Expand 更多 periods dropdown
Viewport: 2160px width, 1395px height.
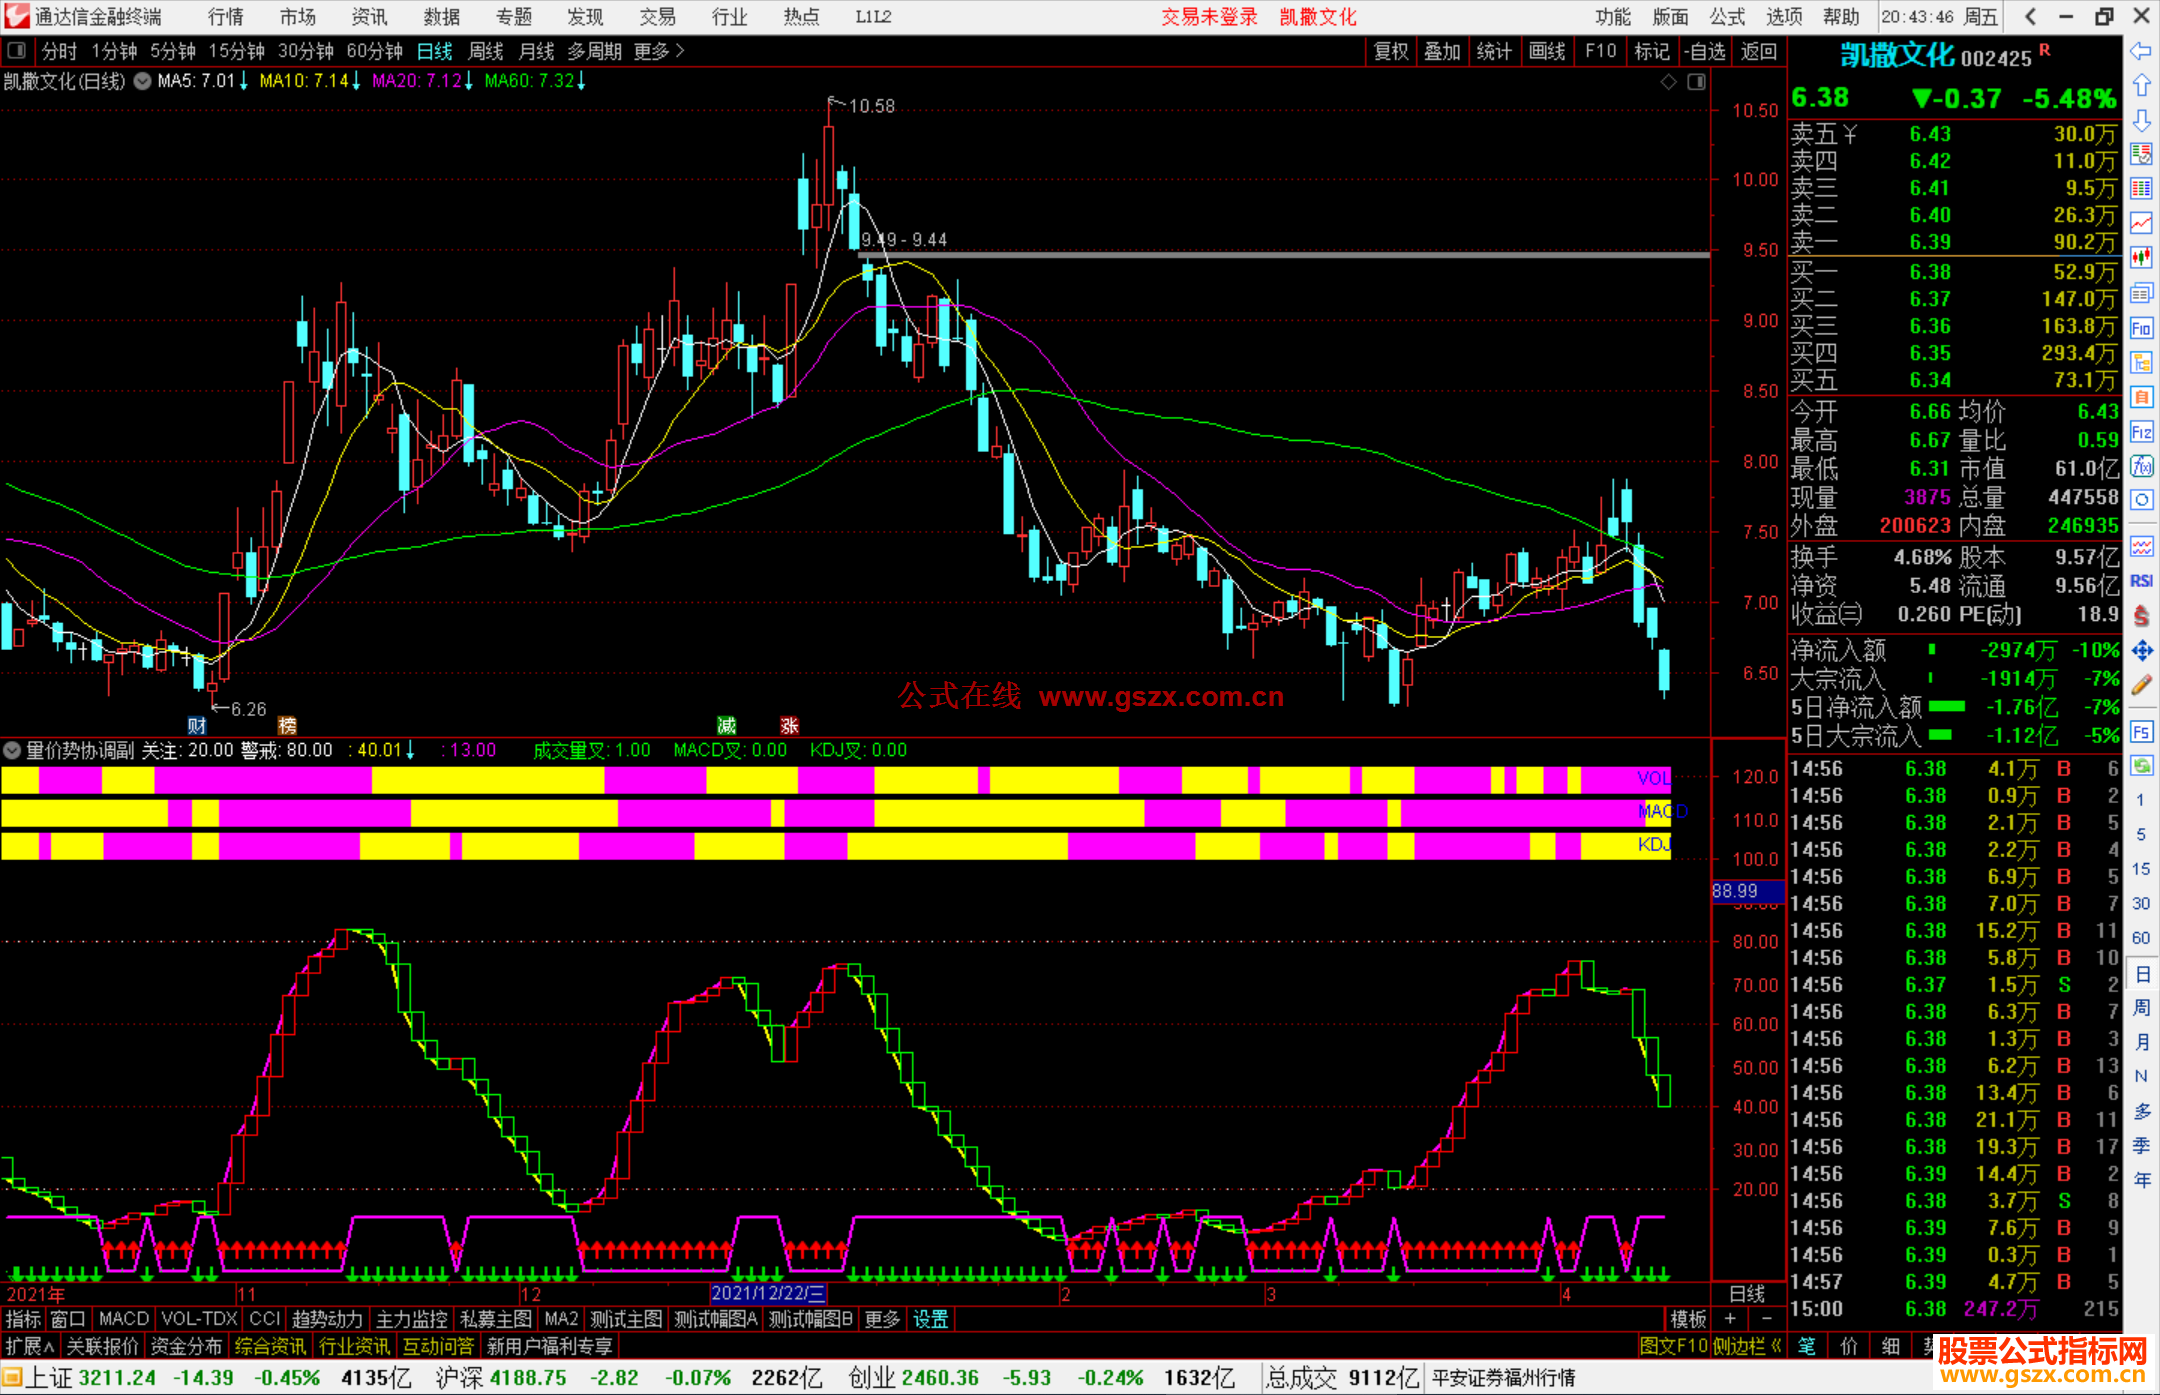[x=659, y=51]
